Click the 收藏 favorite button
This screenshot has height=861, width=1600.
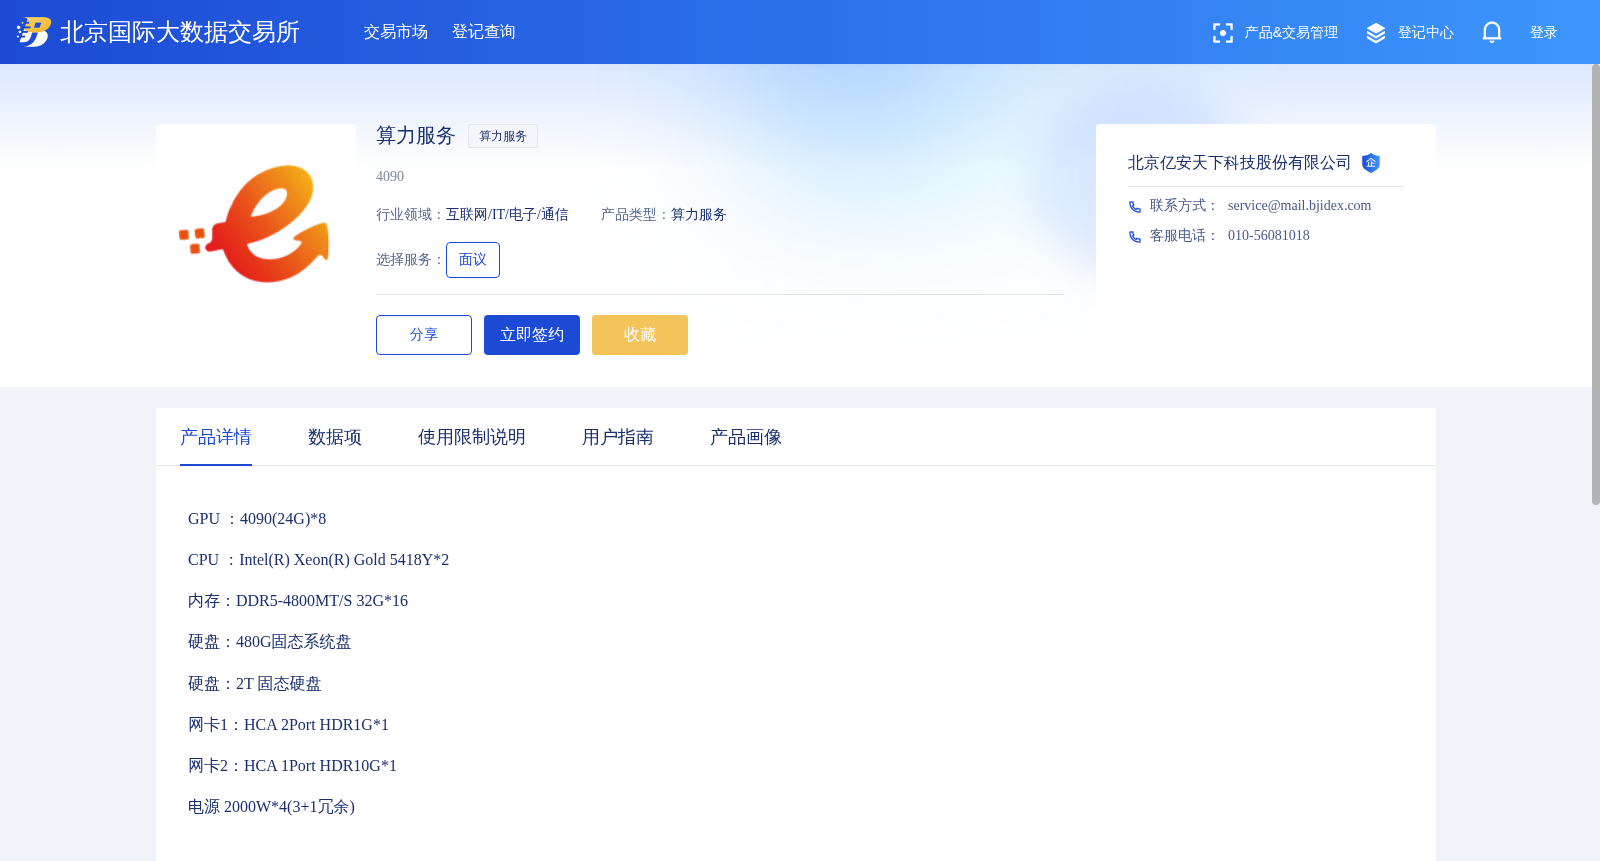(x=640, y=335)
